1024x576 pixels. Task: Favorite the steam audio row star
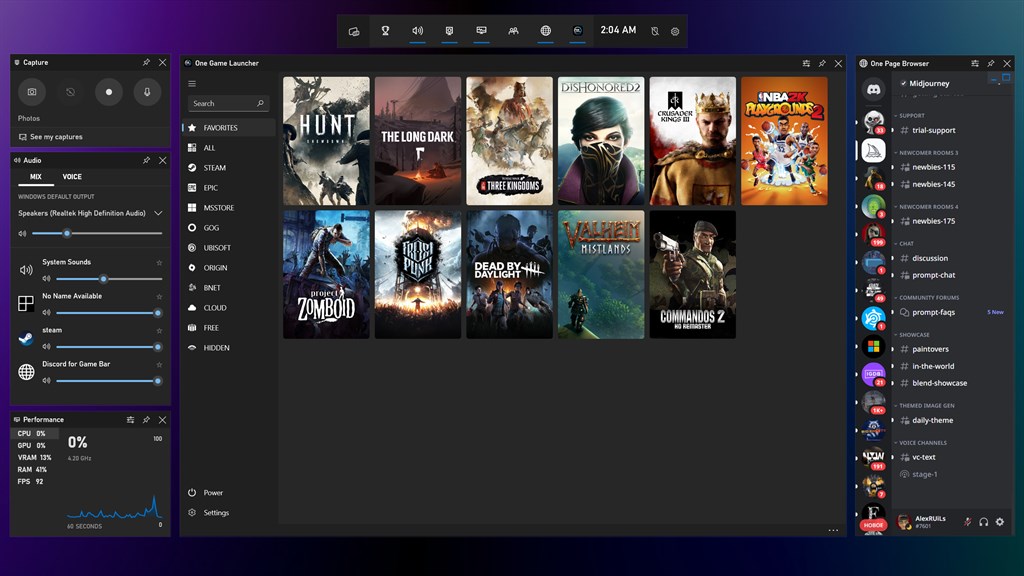[x=159, y=330]
